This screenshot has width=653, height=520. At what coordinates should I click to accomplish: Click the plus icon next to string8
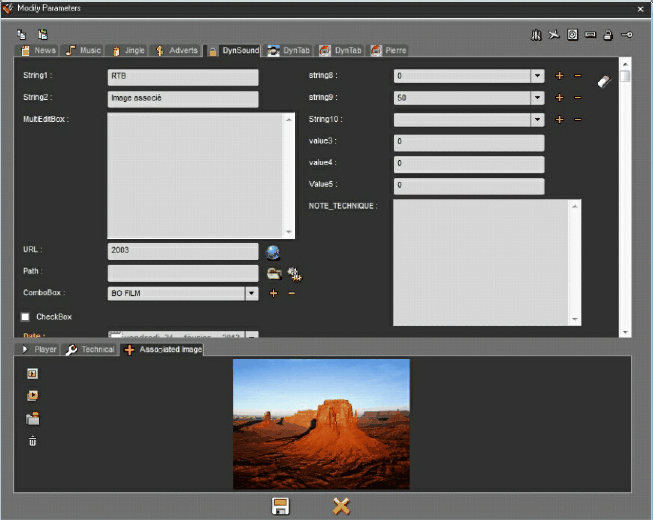point(559,76)
